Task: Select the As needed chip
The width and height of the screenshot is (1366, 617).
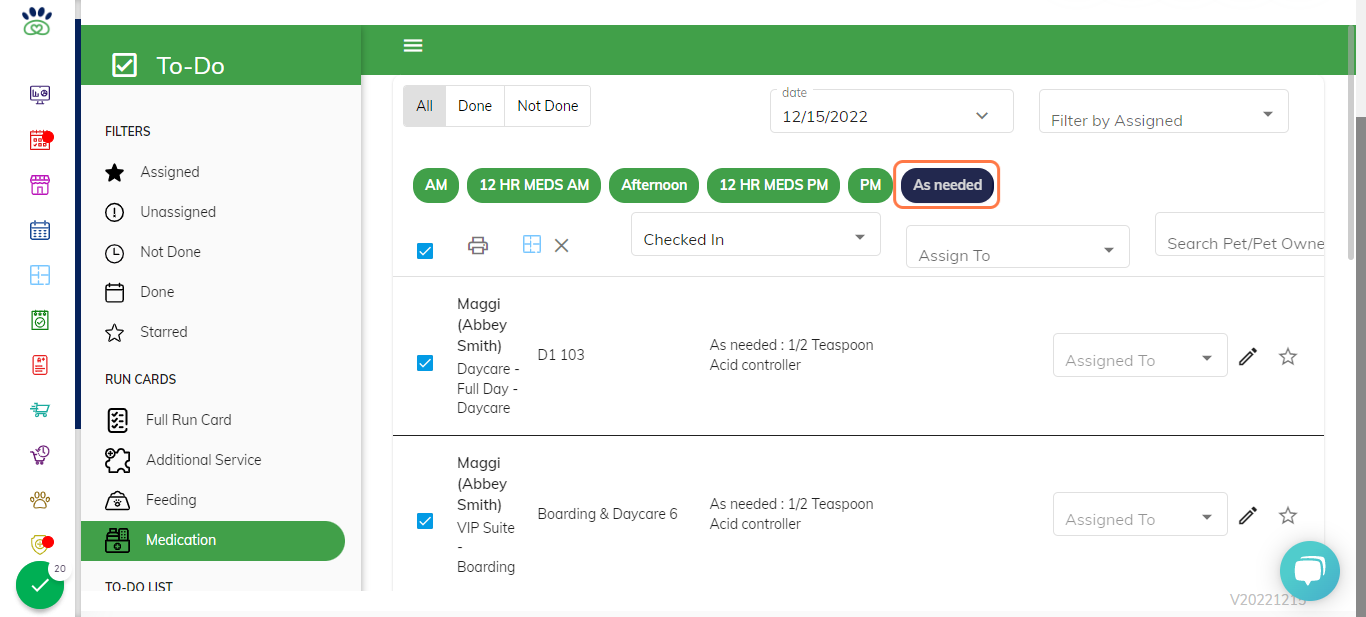Action: (x=947, y=185)
